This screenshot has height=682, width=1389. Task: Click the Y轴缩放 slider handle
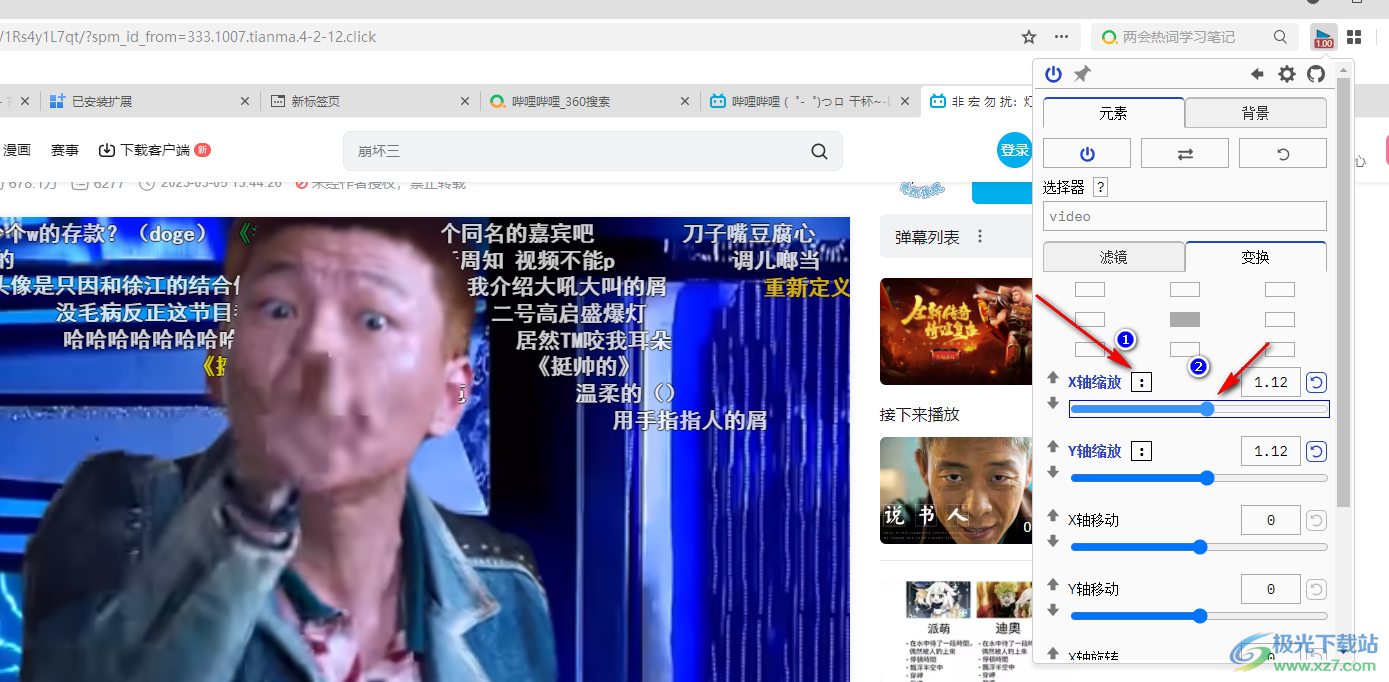coord(1207,478)
